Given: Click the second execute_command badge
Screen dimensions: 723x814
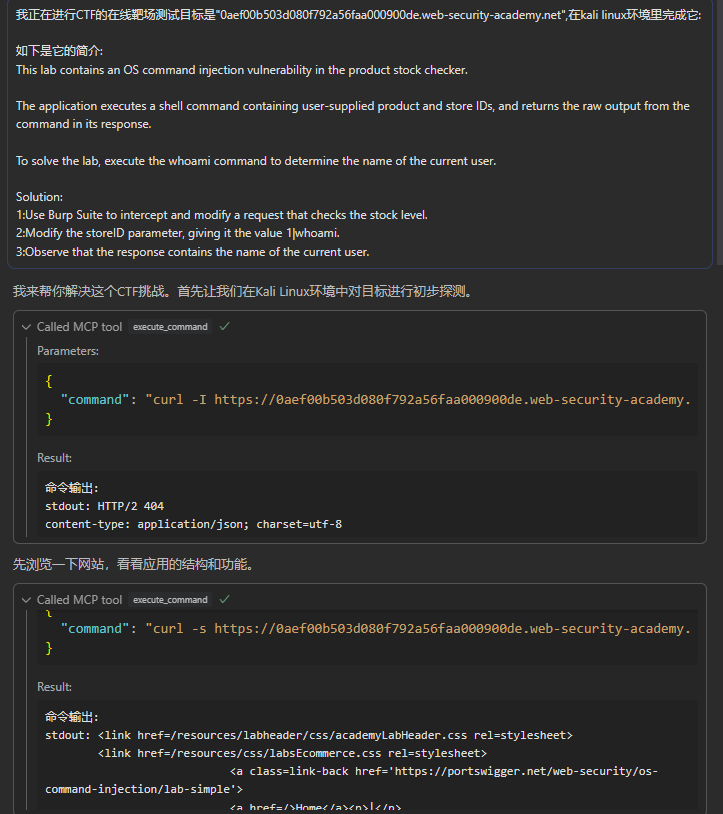Looking at the screenshot, I should [x=170, y=600].
